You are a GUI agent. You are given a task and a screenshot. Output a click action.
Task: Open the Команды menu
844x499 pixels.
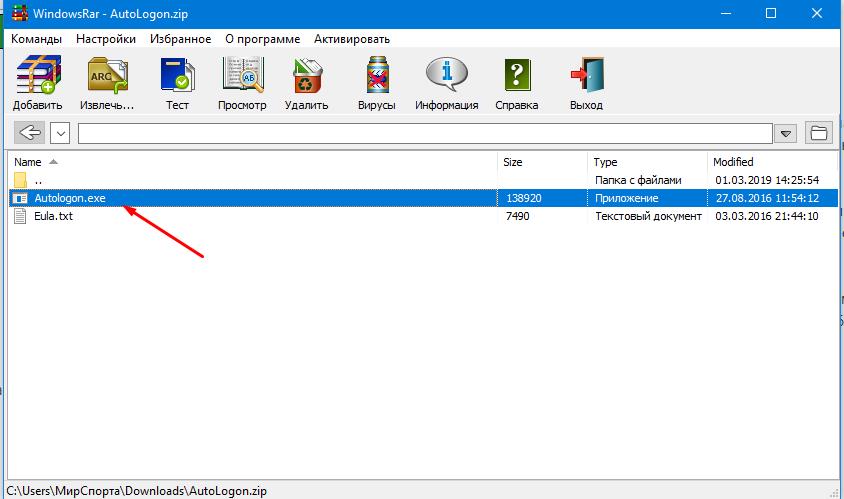coord(37,39)
